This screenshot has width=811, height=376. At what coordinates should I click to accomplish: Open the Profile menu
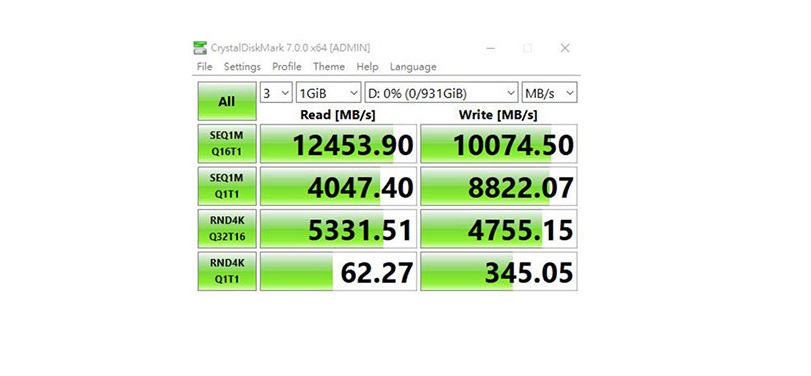point(287,67)
